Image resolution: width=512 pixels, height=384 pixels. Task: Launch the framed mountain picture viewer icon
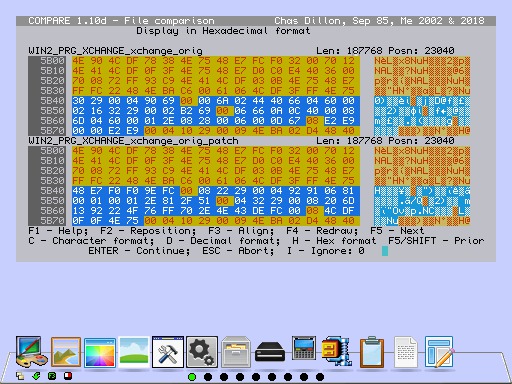66,352
